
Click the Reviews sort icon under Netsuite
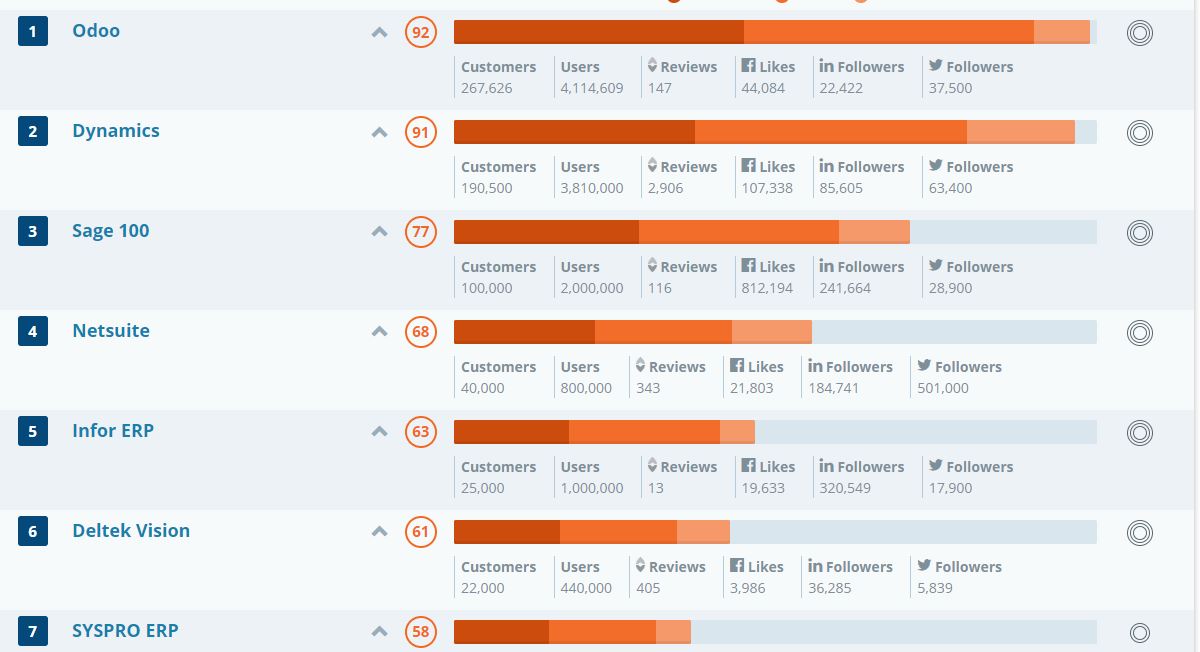pos(641,366)
